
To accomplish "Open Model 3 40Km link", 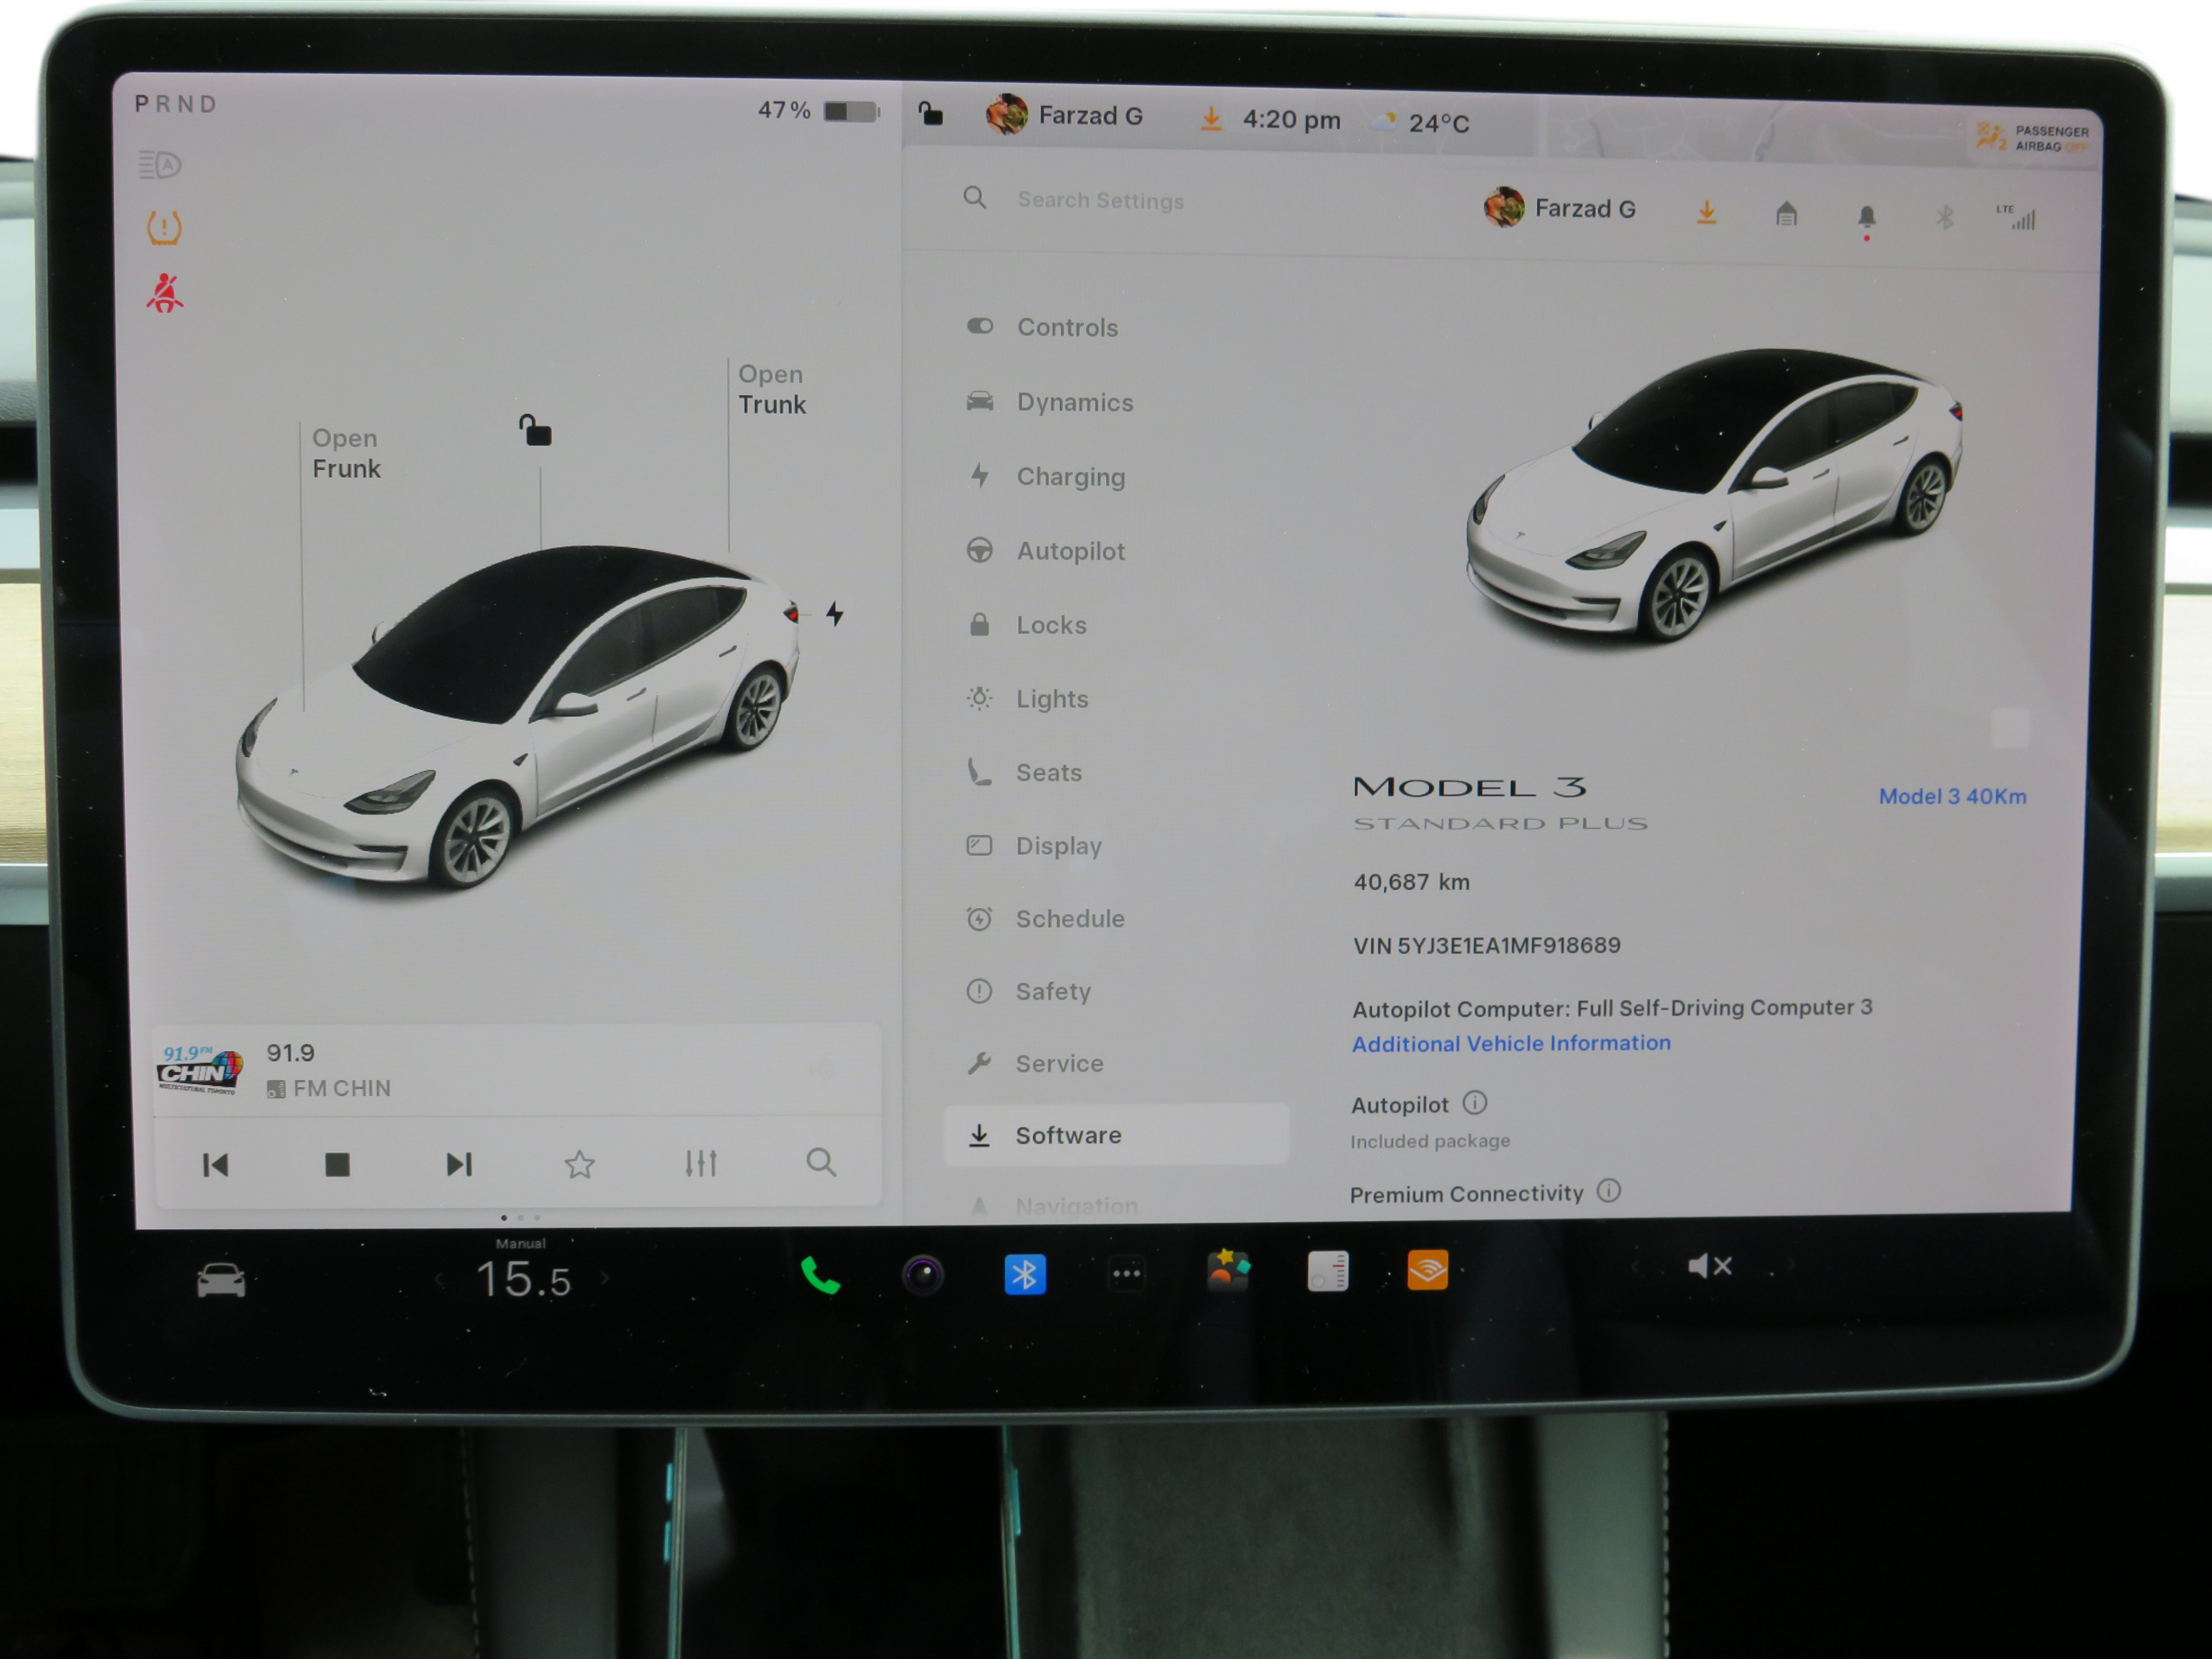I will point(1952,796).
